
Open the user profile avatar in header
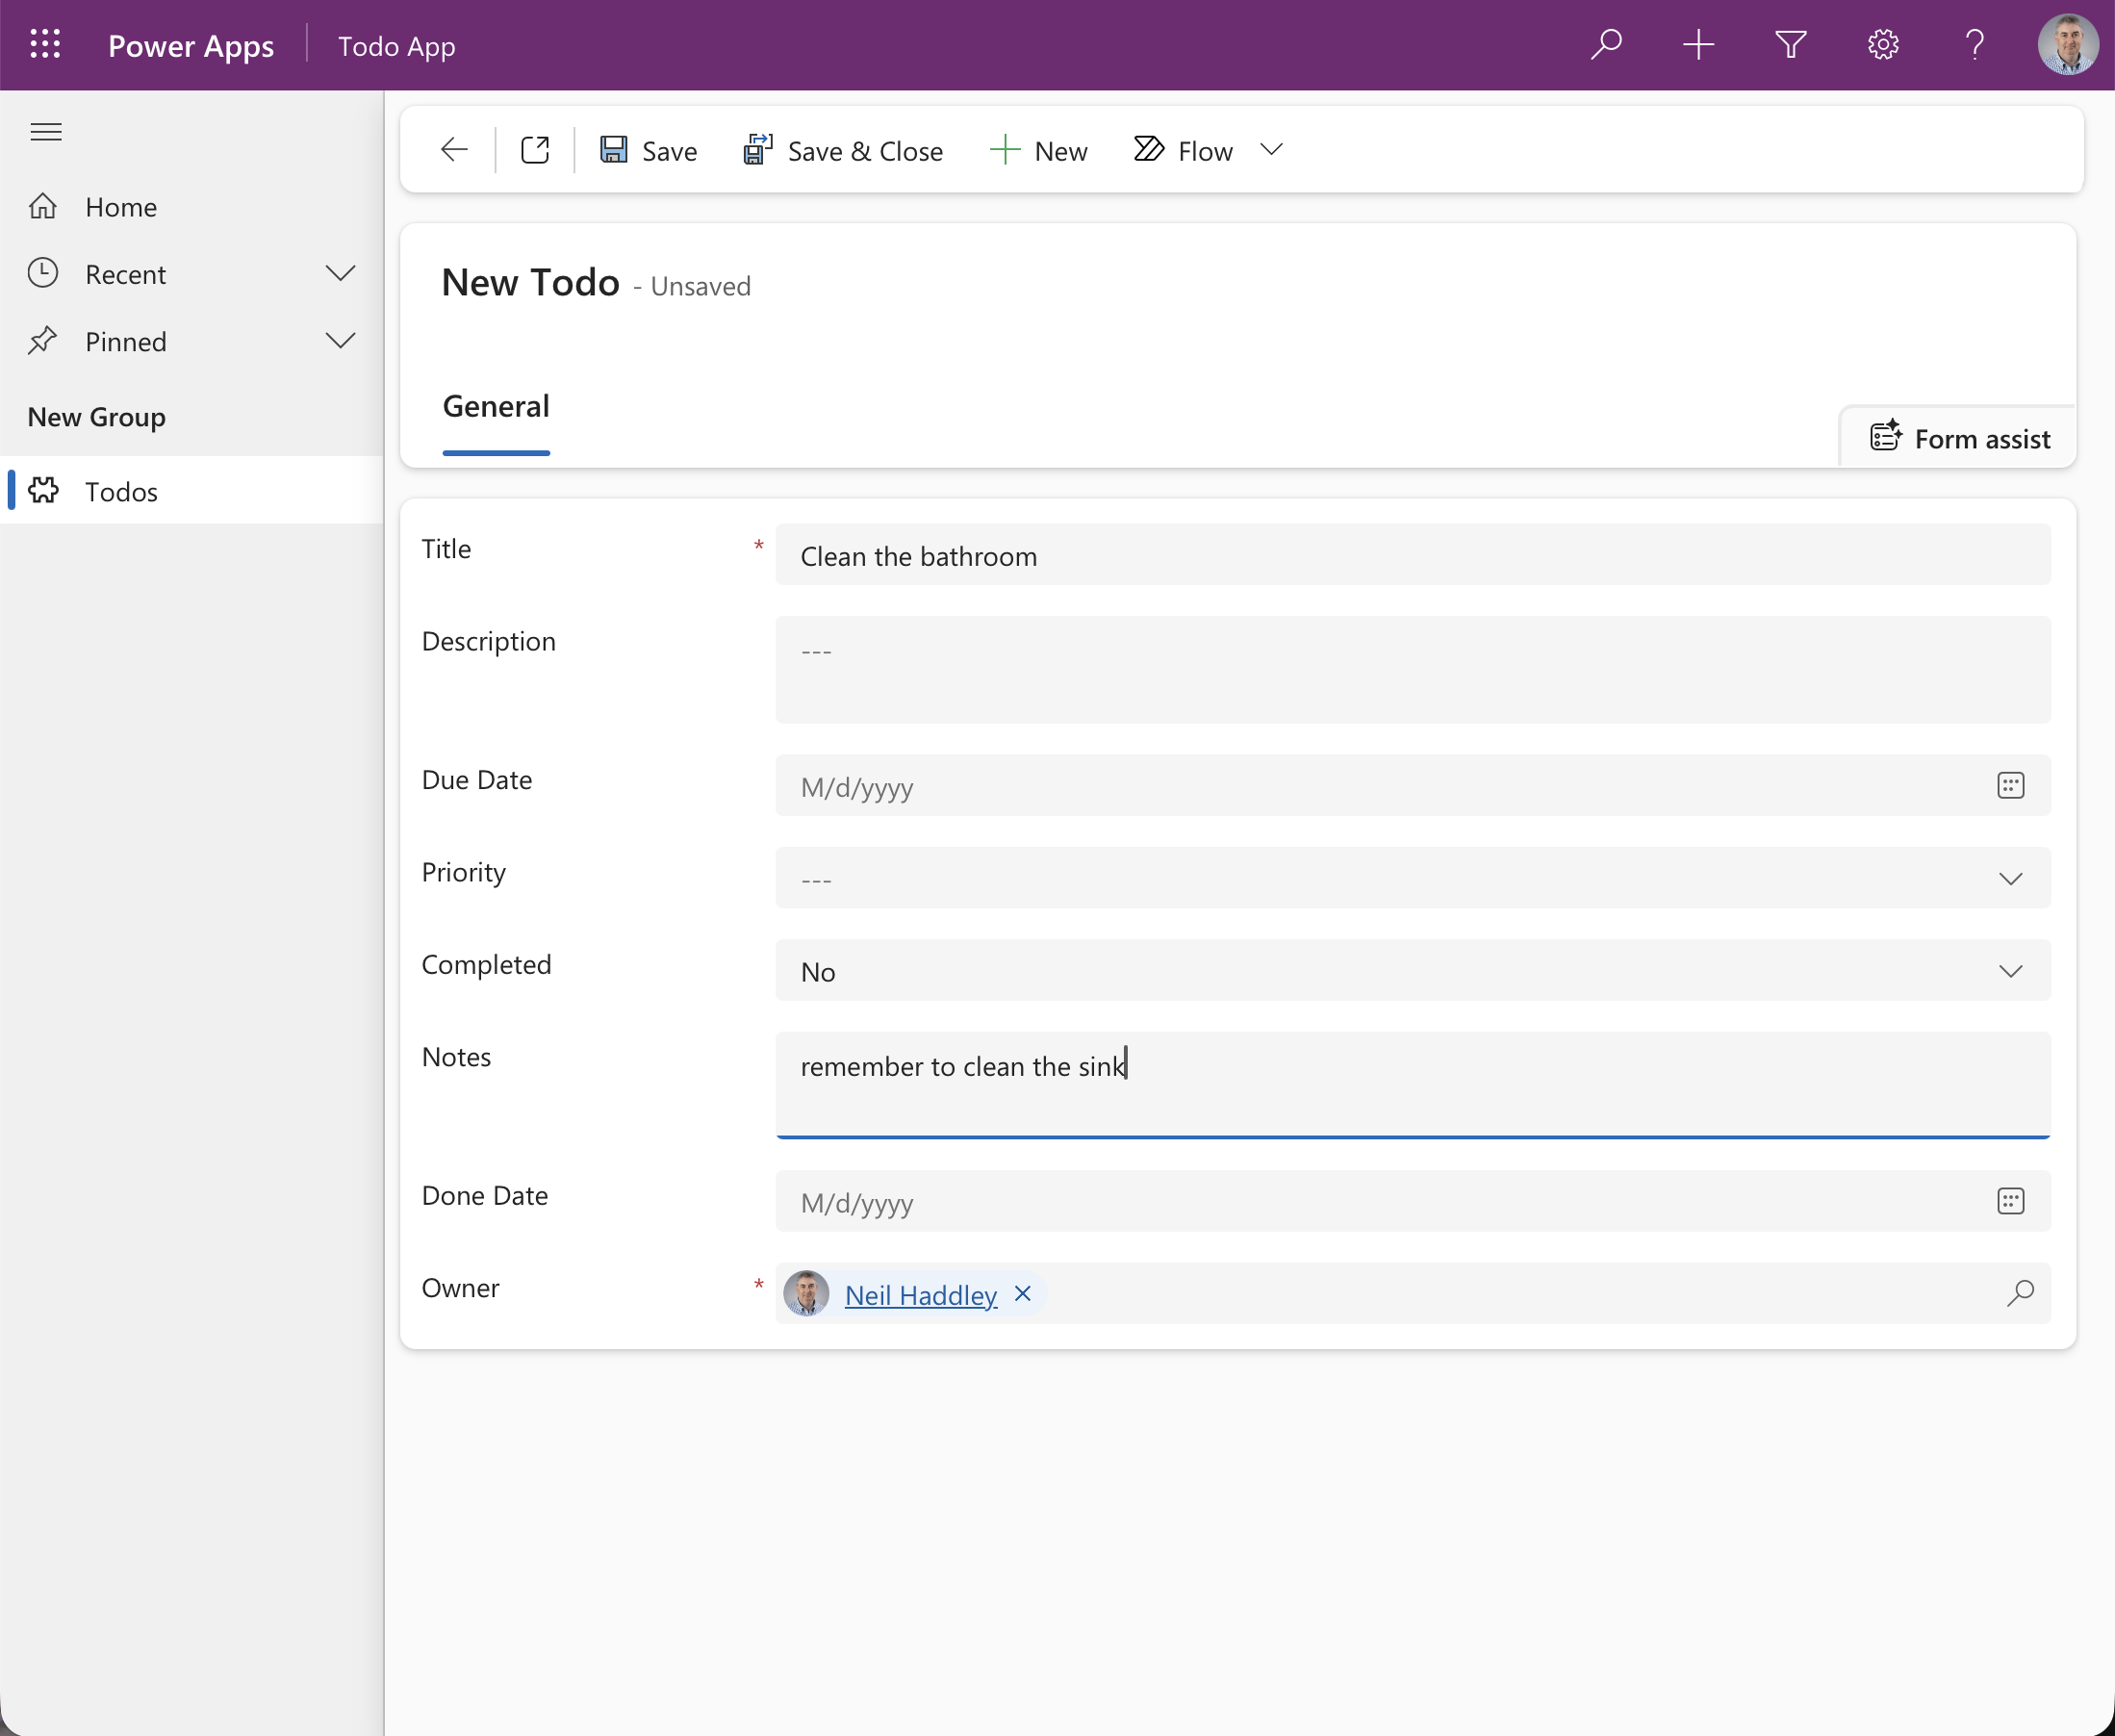click(2067, 45)
